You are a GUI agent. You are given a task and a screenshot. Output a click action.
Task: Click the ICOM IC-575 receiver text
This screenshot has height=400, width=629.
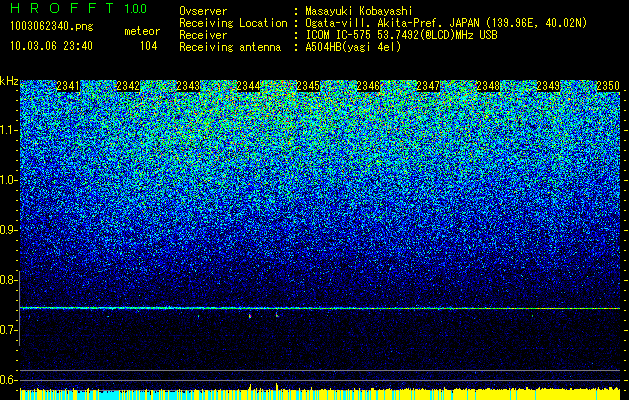401,35
